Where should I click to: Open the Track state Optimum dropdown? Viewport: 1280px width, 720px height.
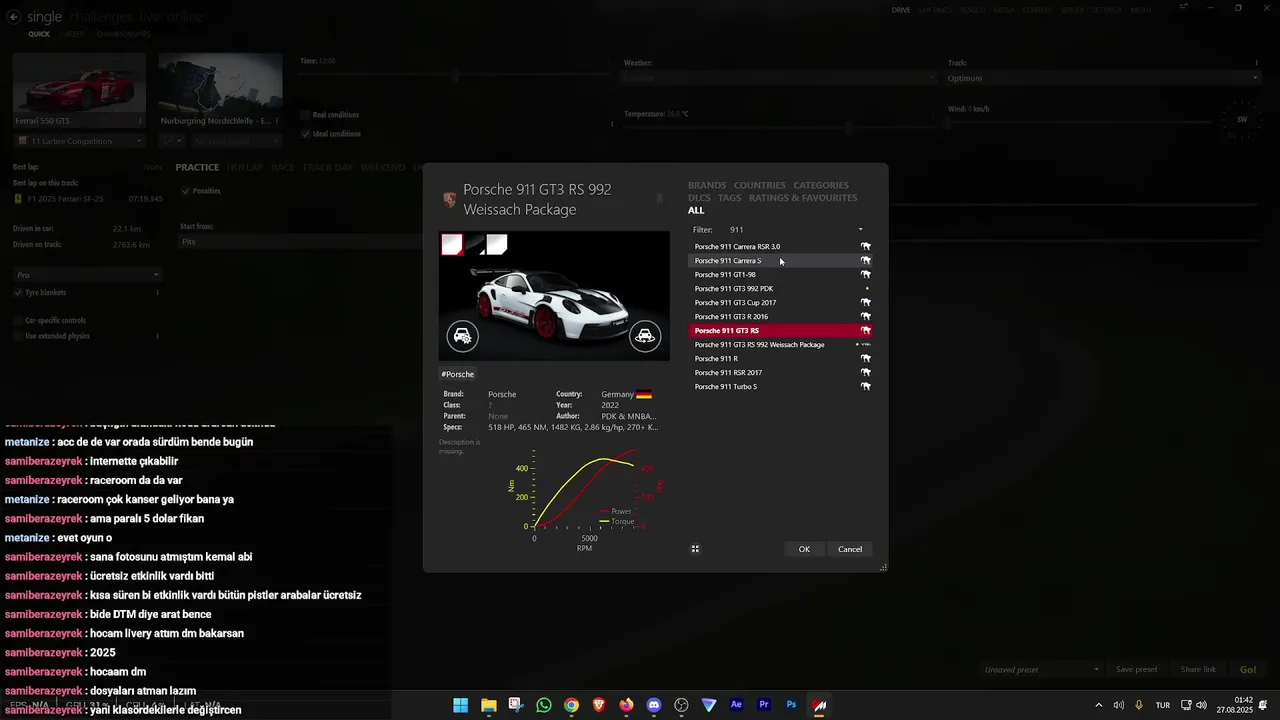[1103, 78]
